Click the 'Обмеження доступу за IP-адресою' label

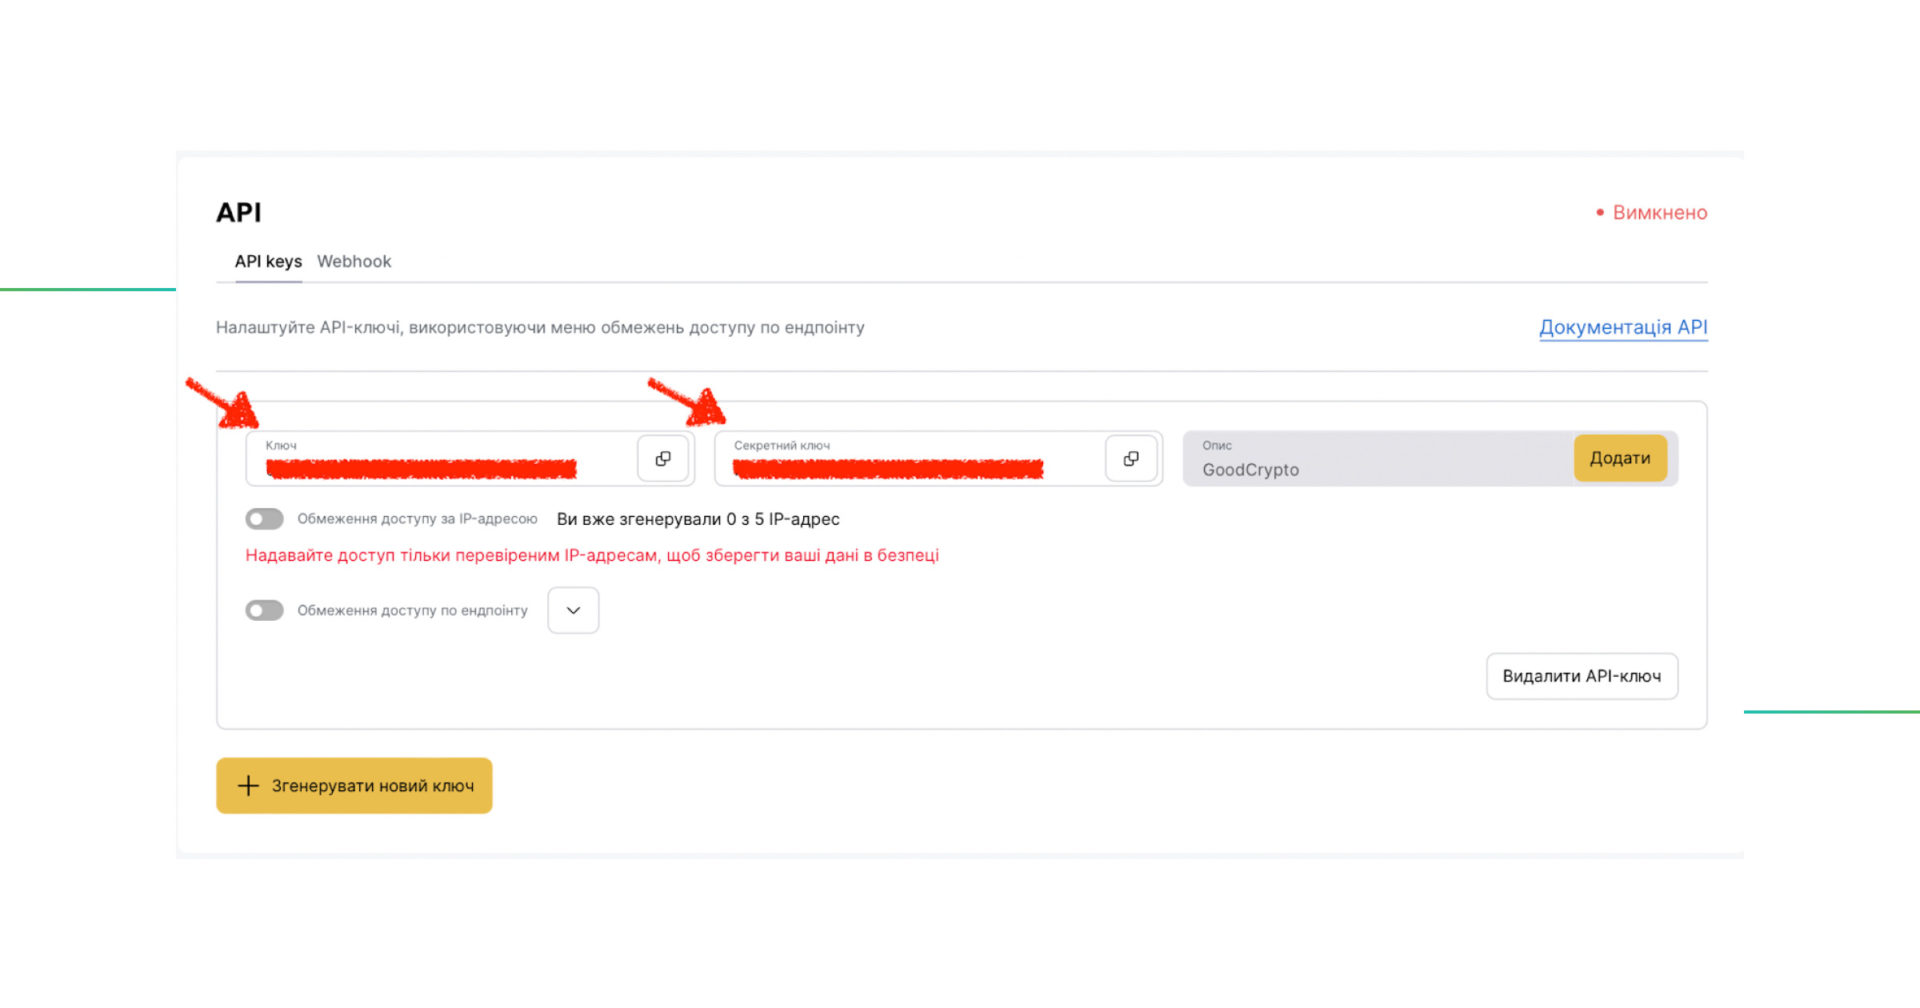tap(417, 519)
